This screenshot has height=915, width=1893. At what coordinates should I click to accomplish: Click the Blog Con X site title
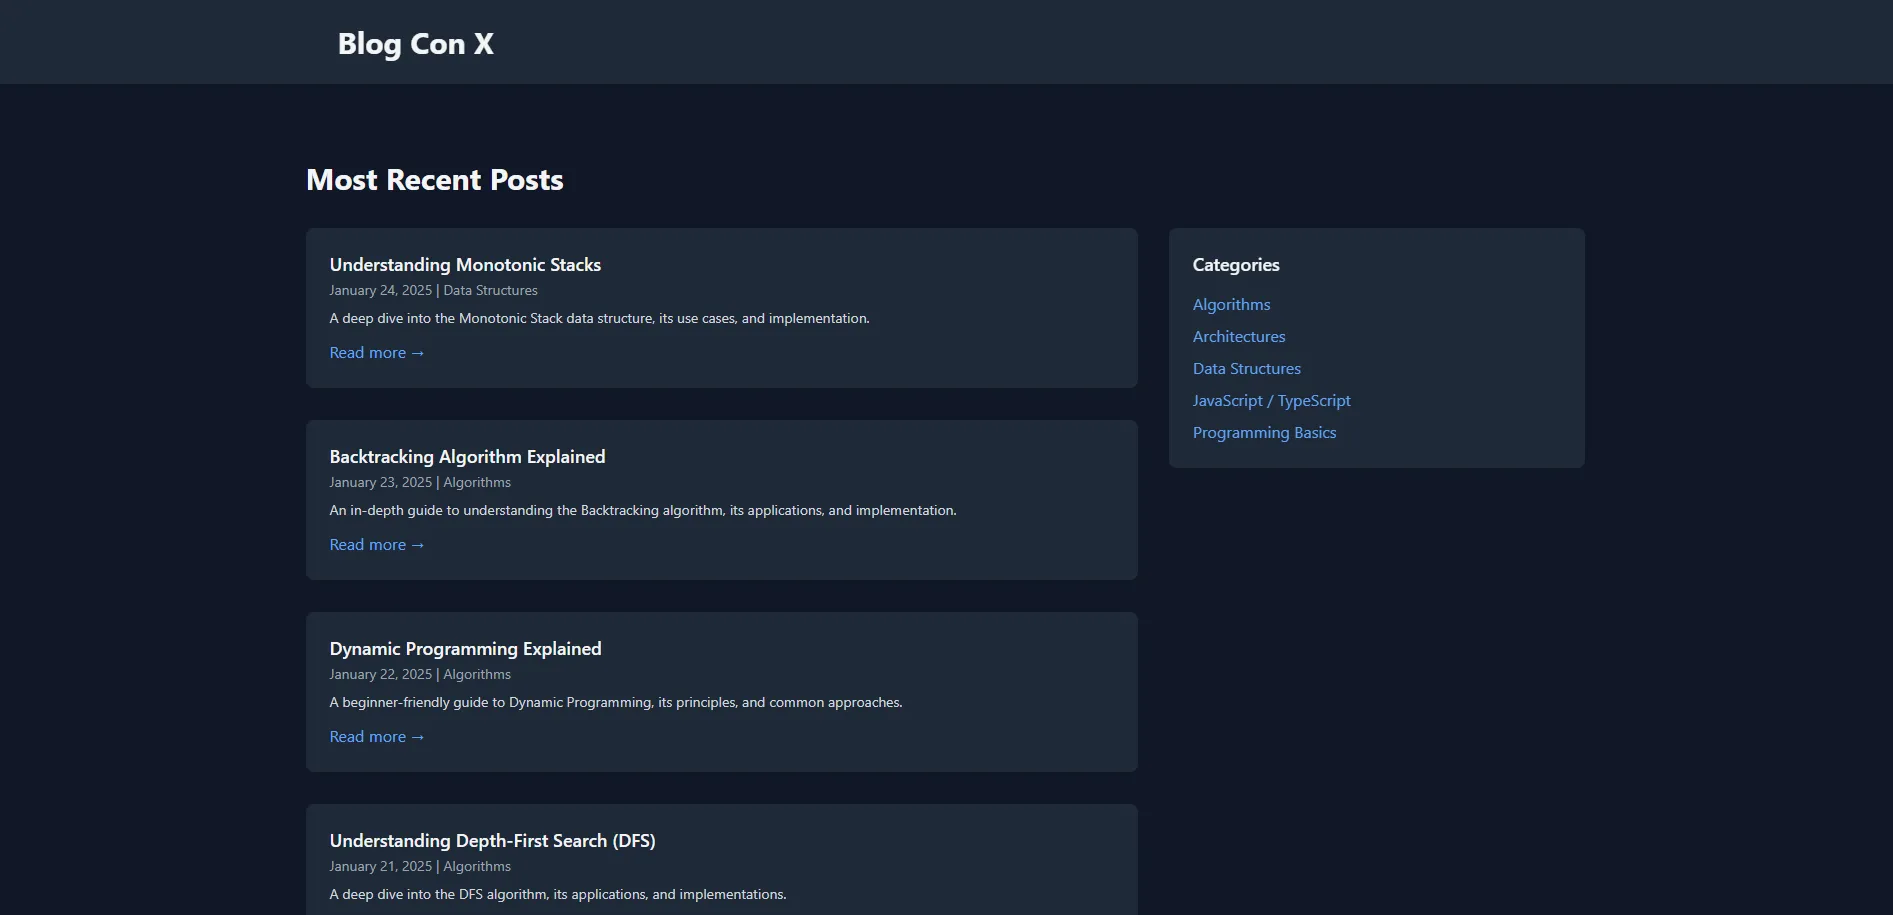coord(415,44)
